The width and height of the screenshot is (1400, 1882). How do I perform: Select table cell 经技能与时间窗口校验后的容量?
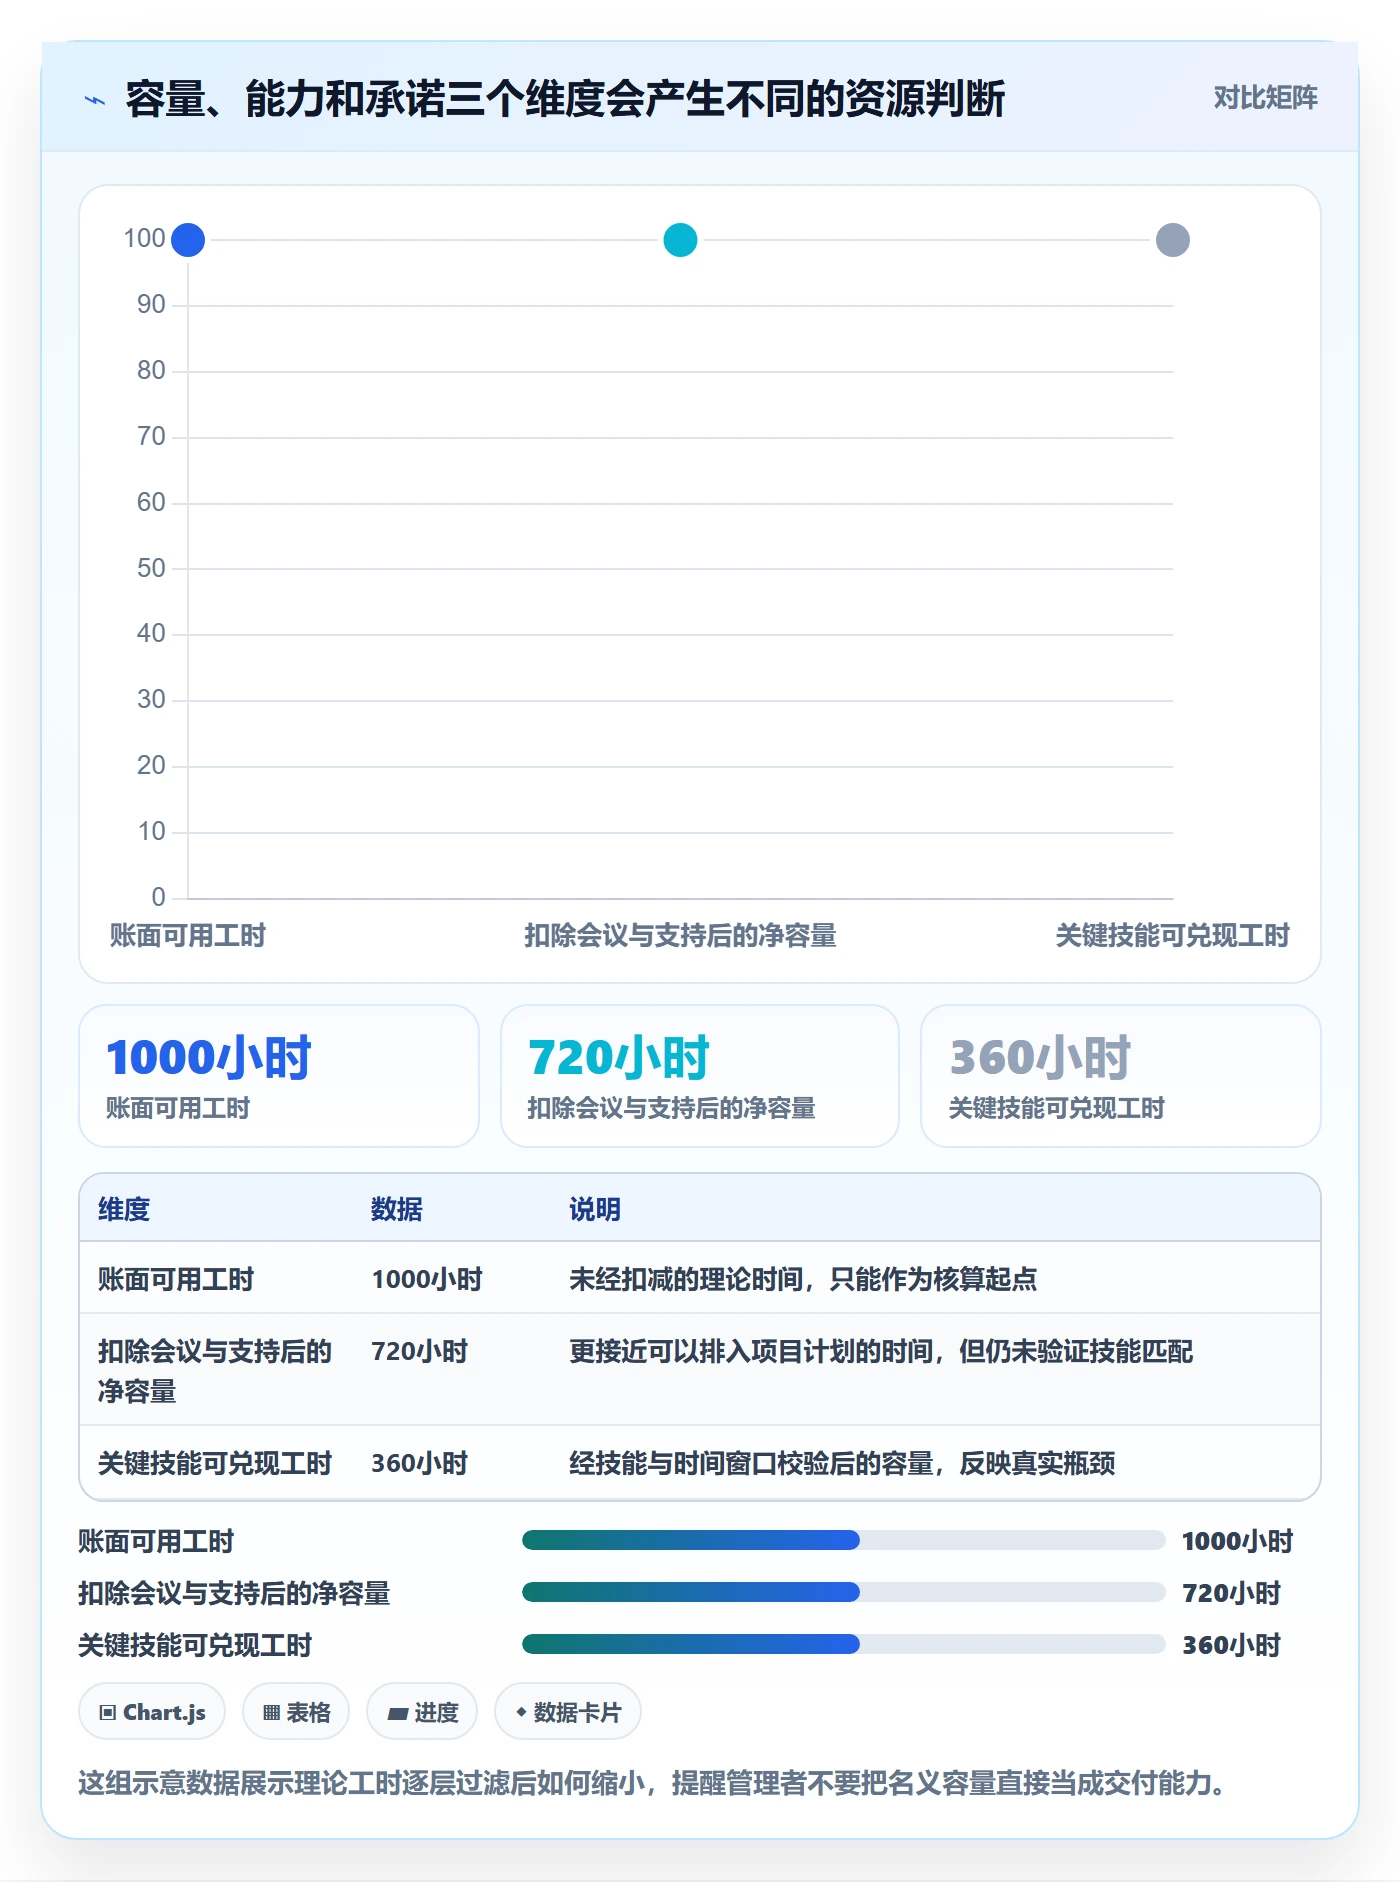tap(842, 1463)
